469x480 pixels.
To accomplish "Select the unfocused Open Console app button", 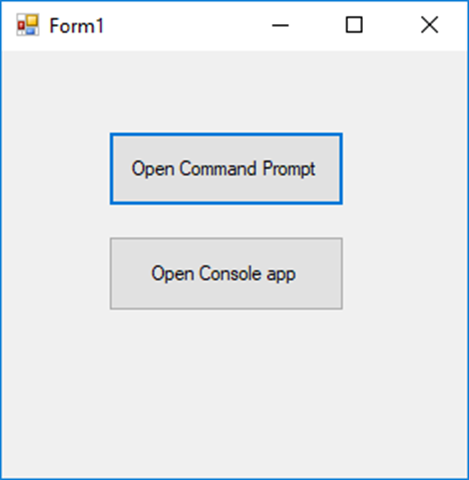I will coord(226,273).
